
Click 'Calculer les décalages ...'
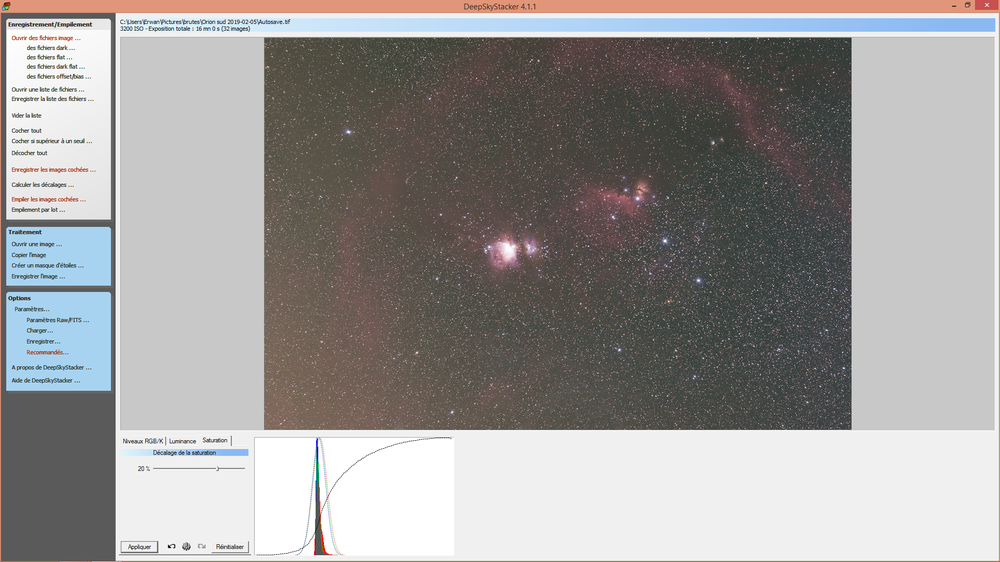43,184
